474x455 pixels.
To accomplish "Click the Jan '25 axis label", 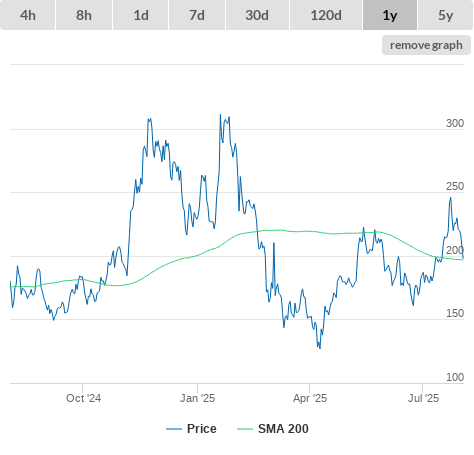I will tap(198, 398).
